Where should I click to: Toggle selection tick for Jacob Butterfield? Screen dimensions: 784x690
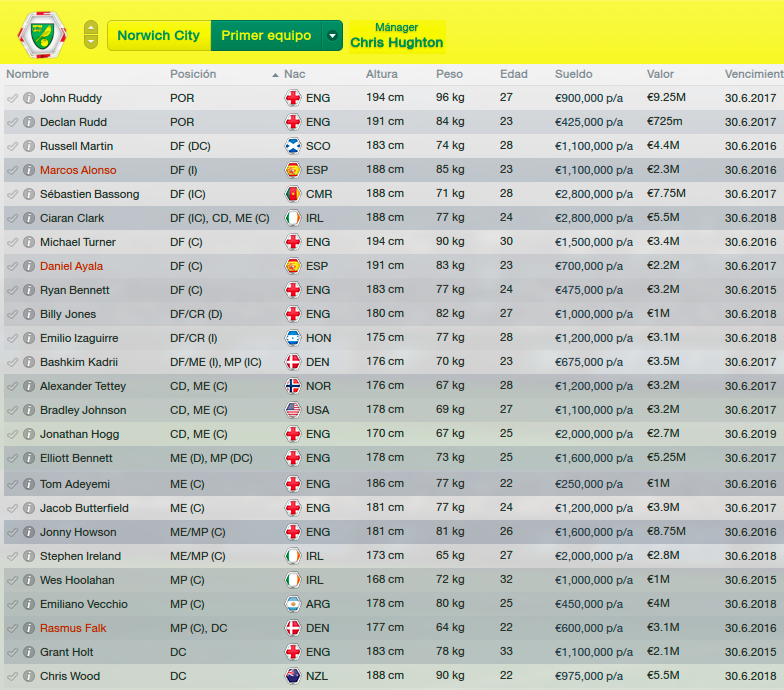point(12,508)
